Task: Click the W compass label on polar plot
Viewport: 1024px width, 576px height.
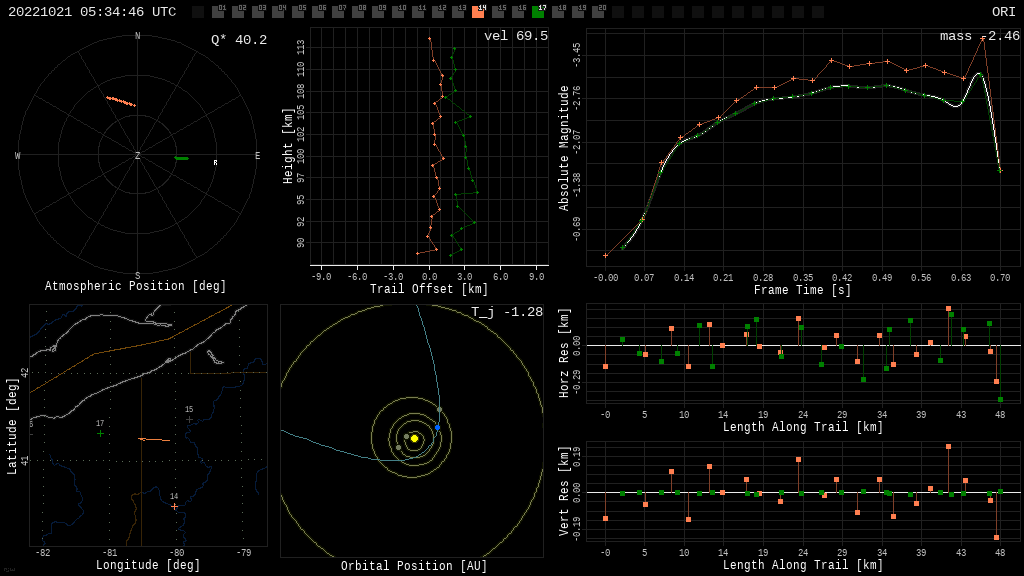Action: (18, 155)
